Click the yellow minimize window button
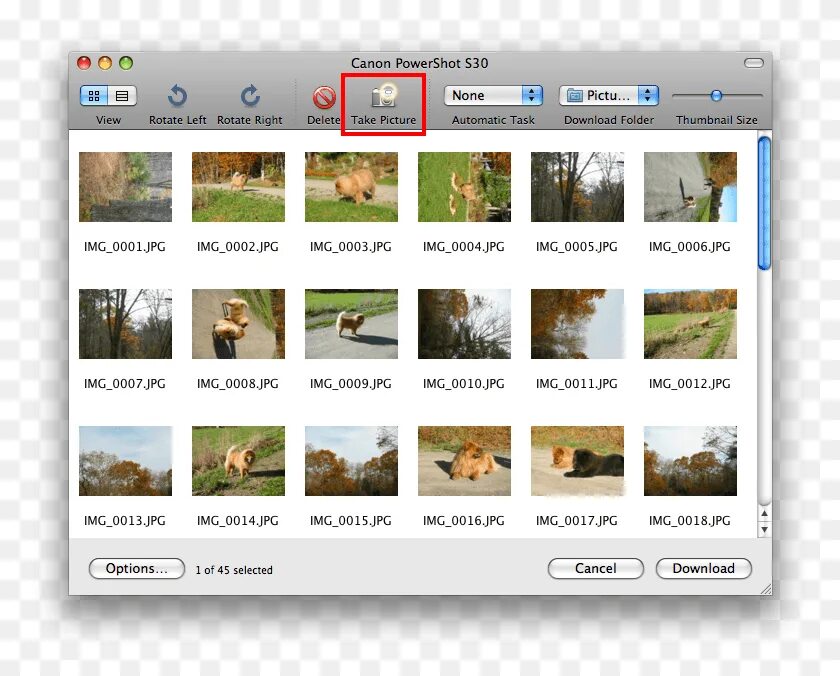Viewport: 840px width, 676px height. 105,63
